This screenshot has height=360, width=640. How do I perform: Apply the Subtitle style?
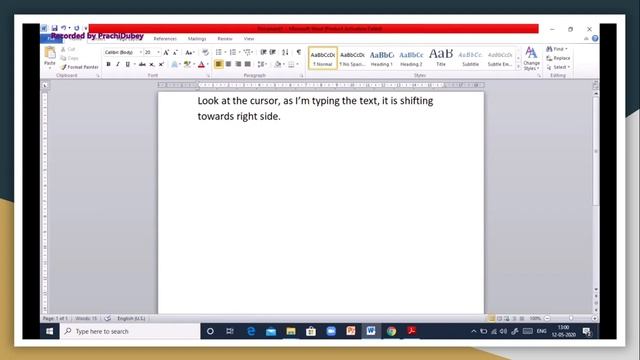click(470, 58)
